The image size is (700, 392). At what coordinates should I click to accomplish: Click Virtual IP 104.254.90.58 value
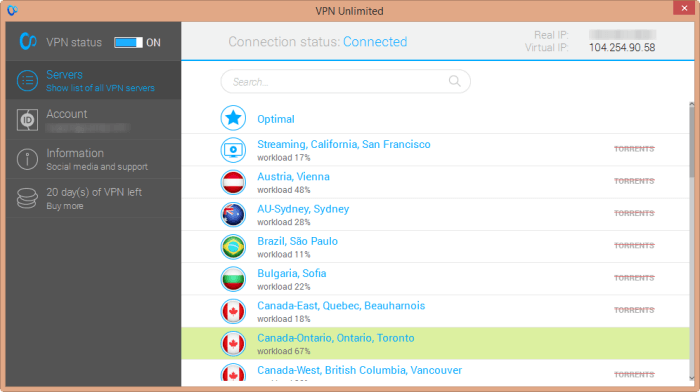pyautogui.click(x=622, y=48)
